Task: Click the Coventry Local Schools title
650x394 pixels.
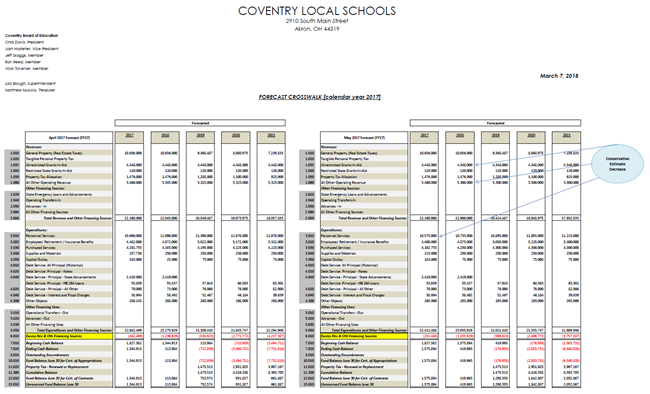Action: tap(317, 11)
